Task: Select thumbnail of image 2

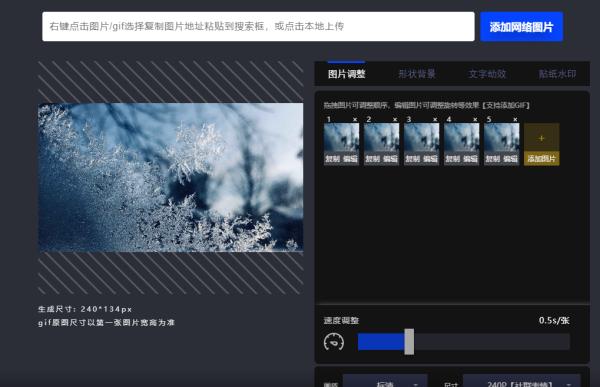Action: click(382, 137)
